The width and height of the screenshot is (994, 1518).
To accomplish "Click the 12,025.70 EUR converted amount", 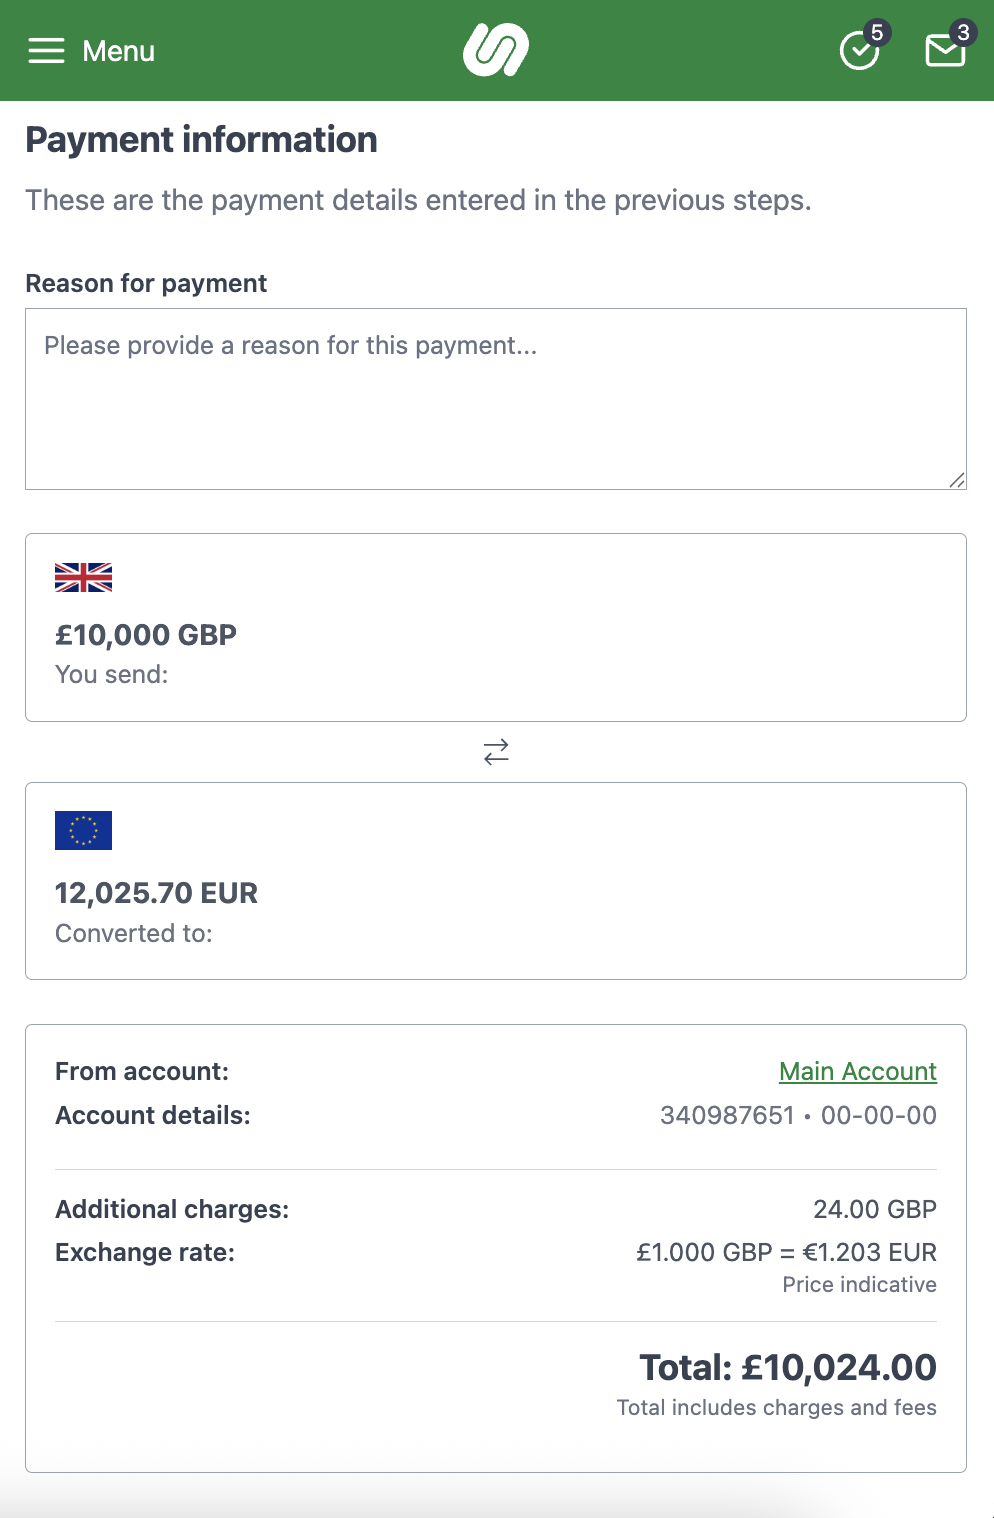I will 156,893.
